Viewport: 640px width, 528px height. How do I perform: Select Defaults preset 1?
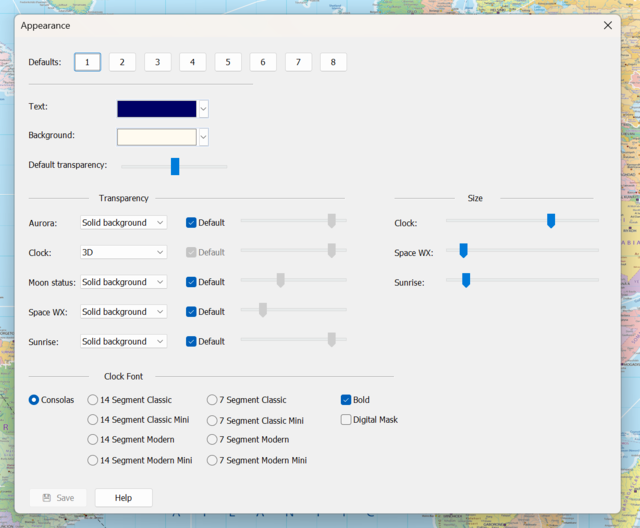pos(87,62)
